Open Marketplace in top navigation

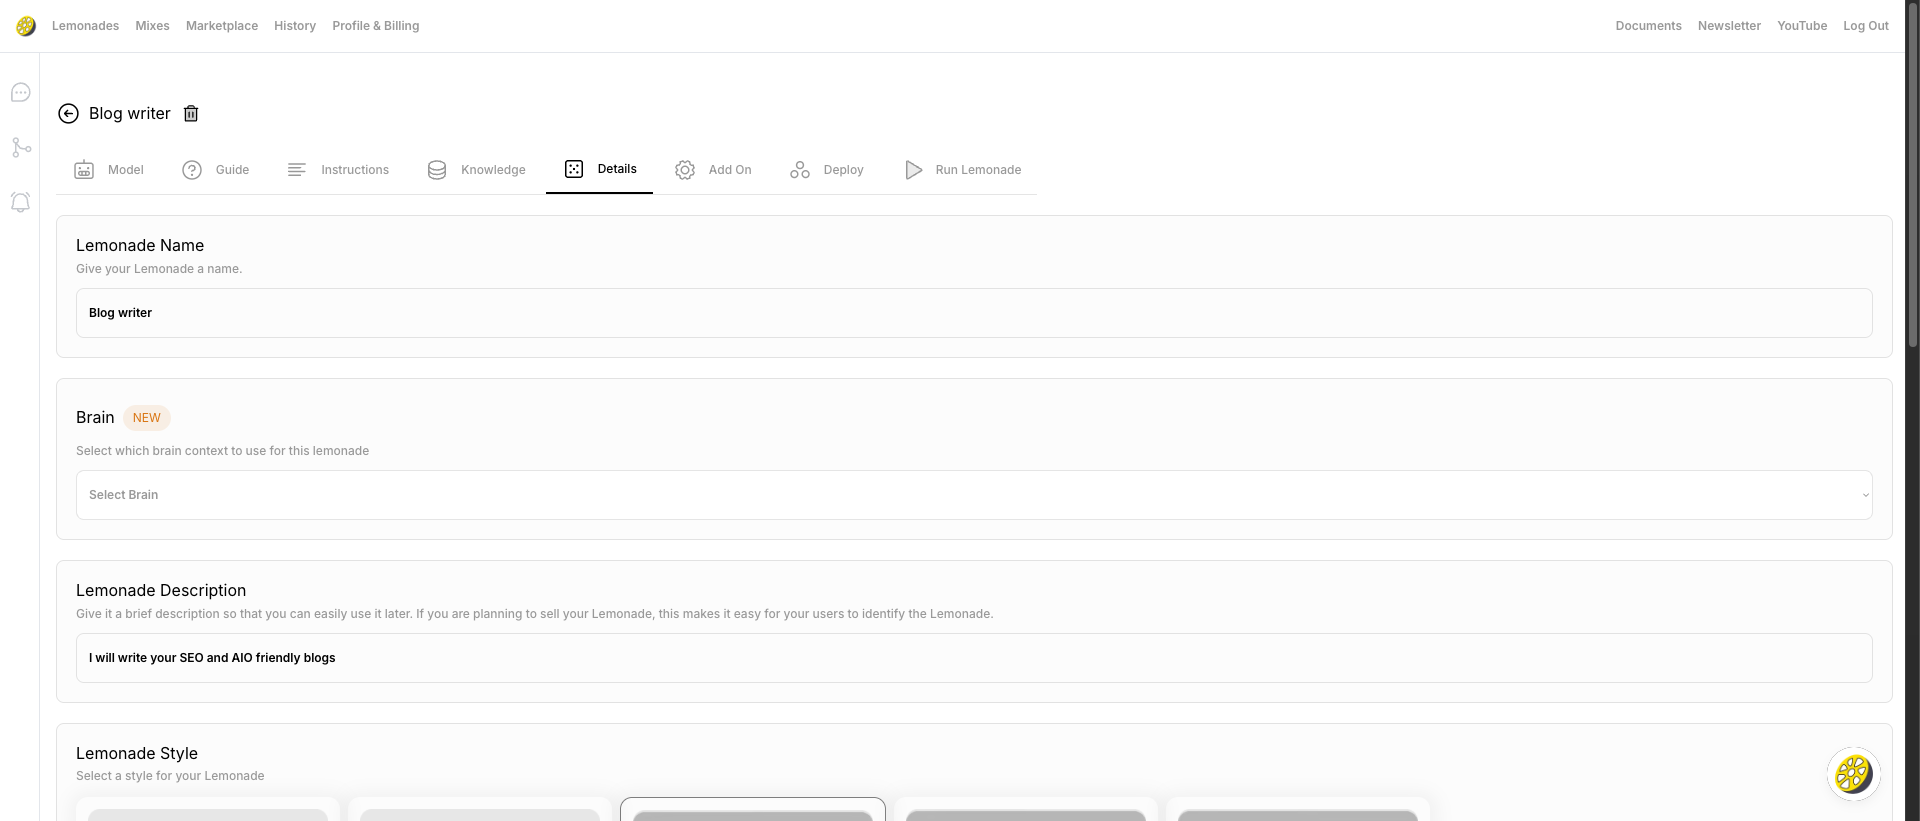222,26
